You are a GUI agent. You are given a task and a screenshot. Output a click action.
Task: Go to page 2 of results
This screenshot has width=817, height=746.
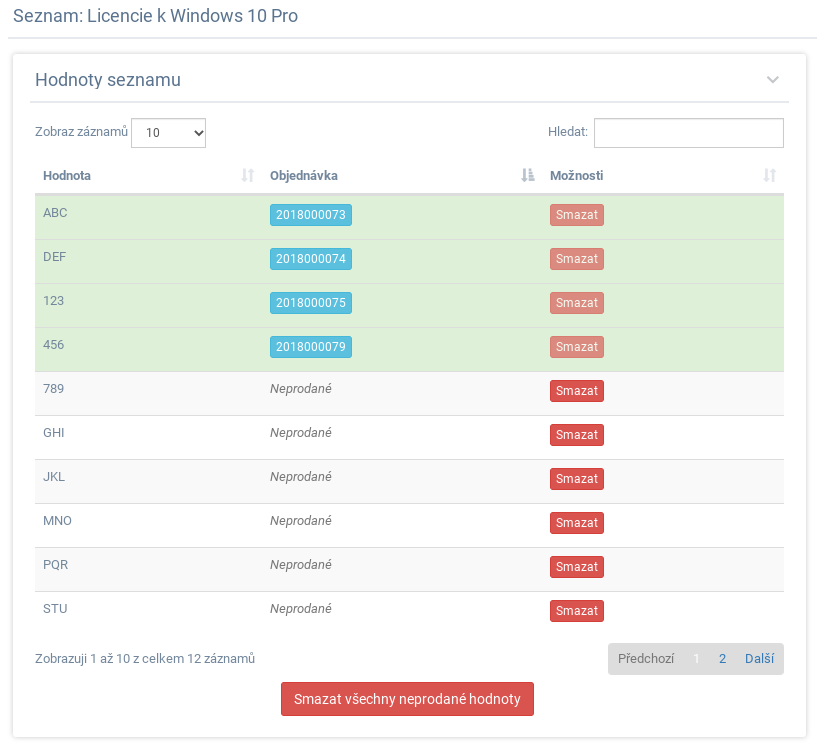(x=722, y=659)
